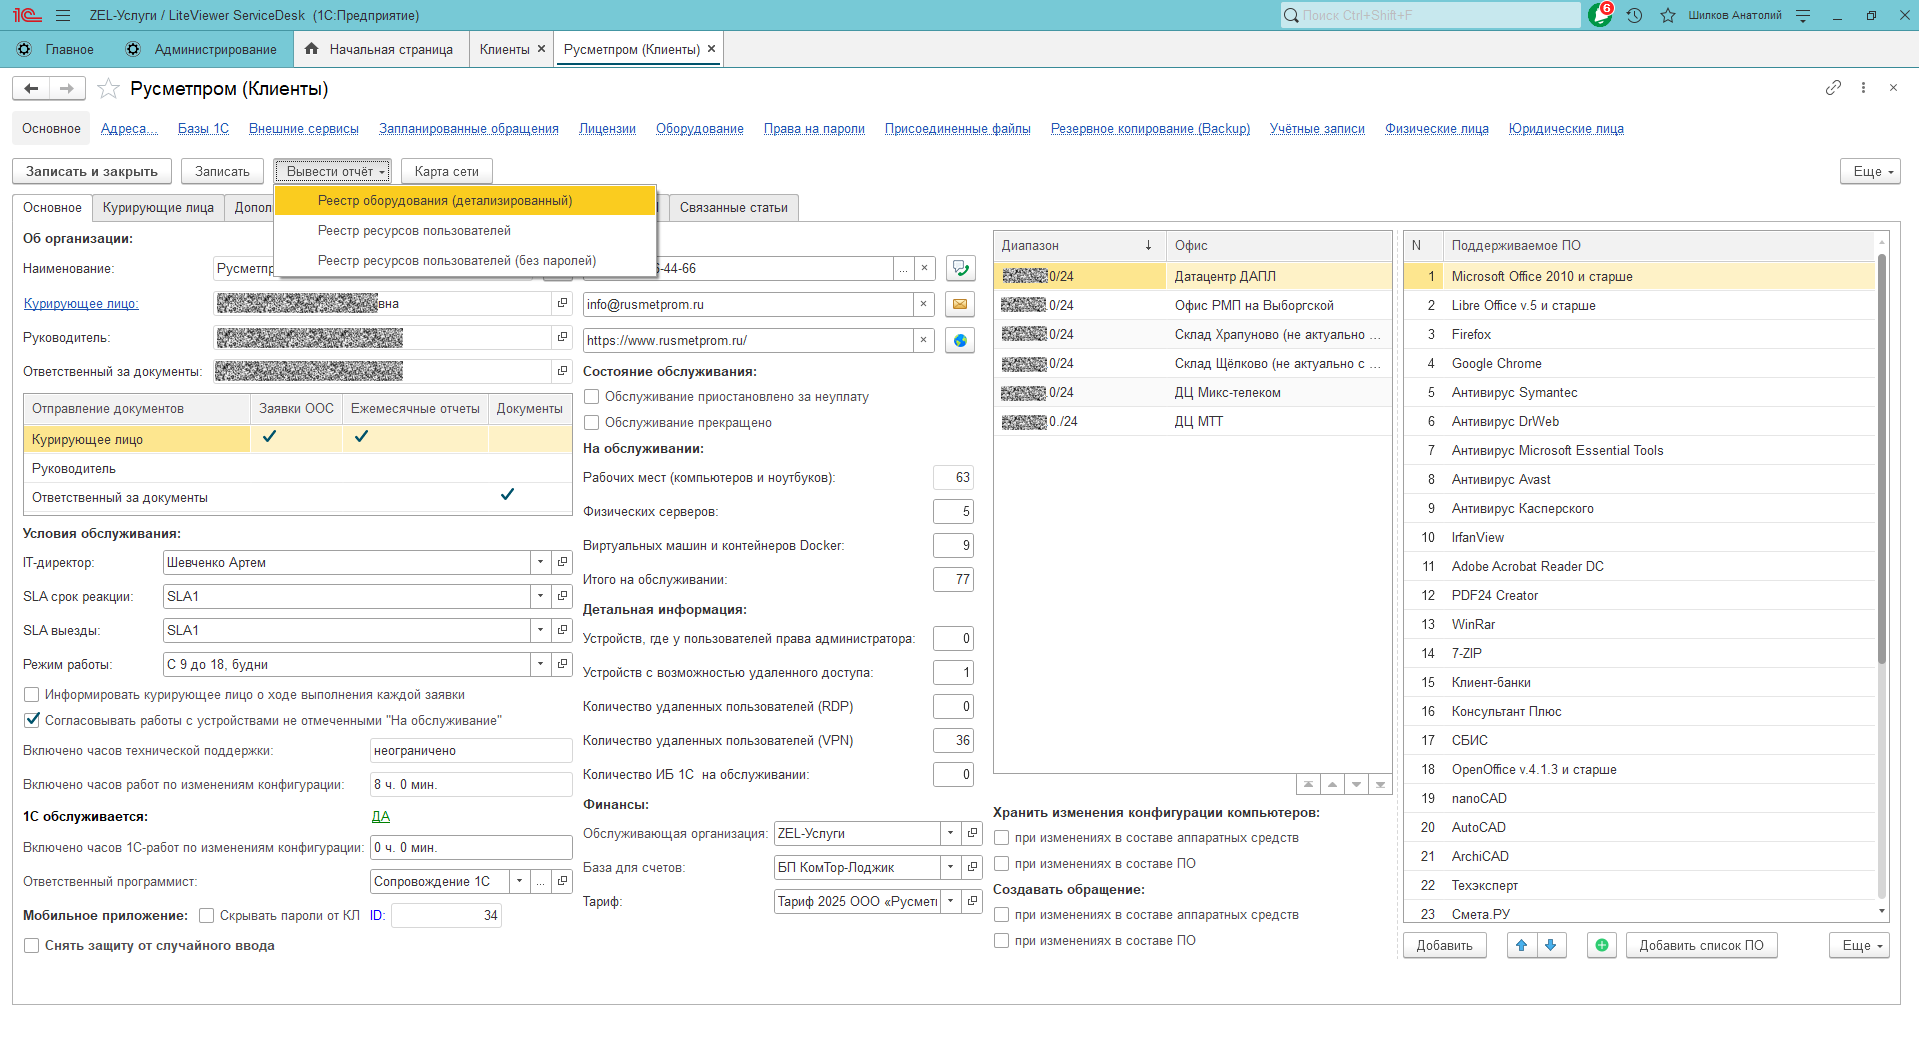The height and width of the screenshot is (1040, 1919).
Task: Go back with the left arrow button
Action: point(31,89)
